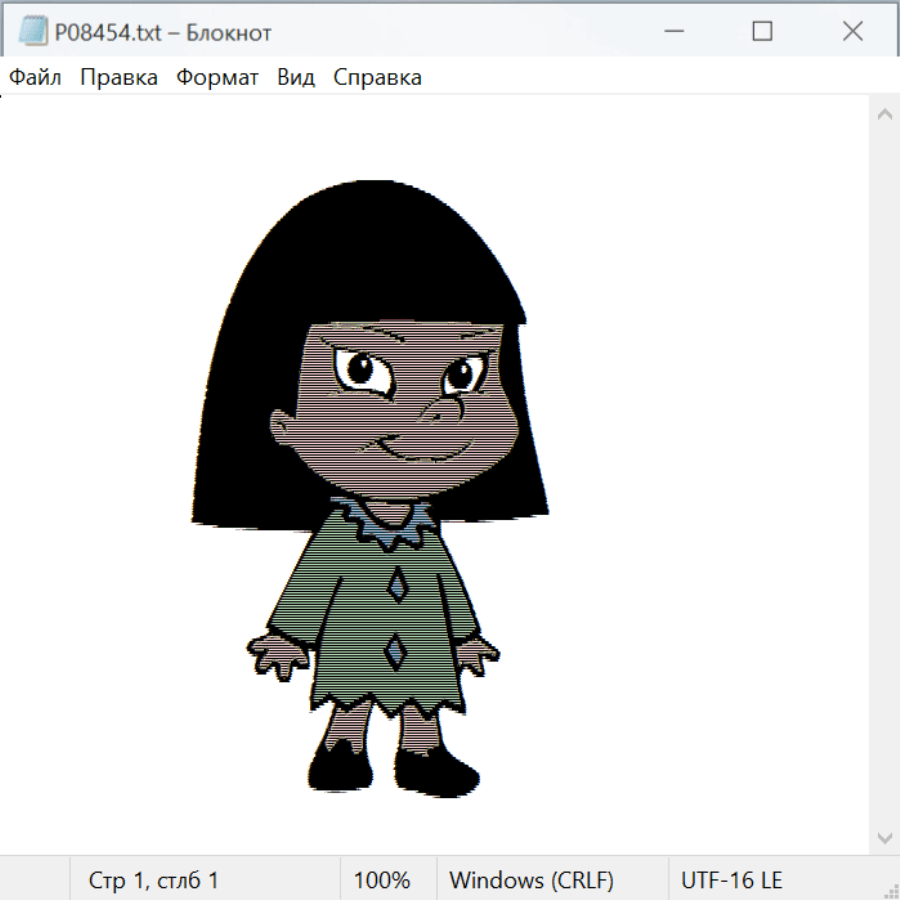Click the P08454.txt title bar text
Image resolution: width=900 pixels, height=900 pixels.
(162, 33)
